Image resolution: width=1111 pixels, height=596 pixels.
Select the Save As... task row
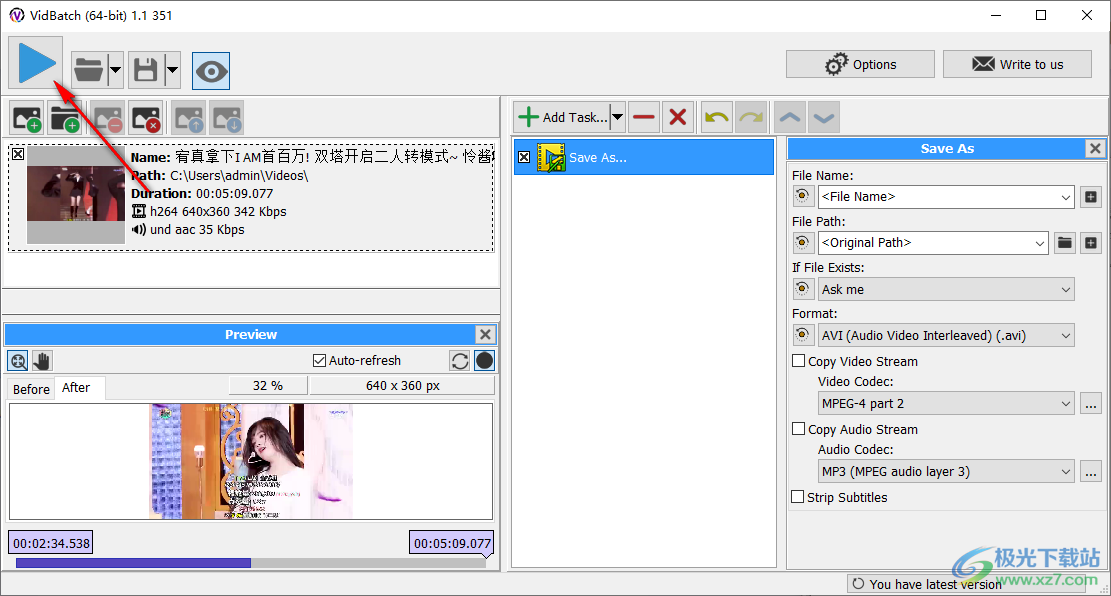tap(643, 157)
